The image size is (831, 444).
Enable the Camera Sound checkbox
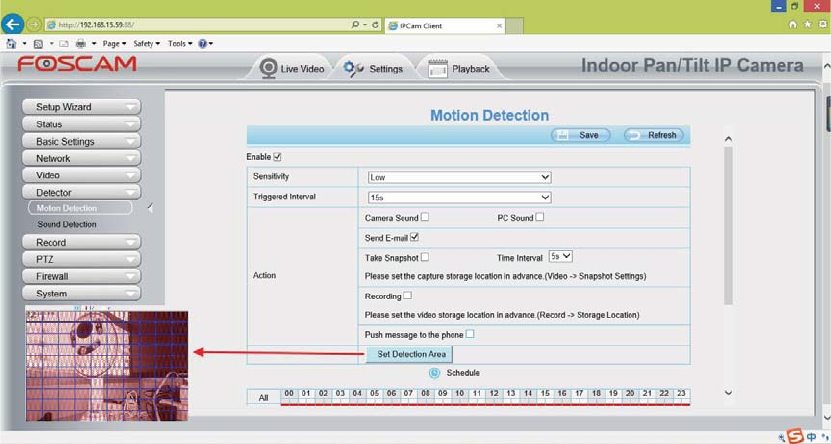[425, 217]
